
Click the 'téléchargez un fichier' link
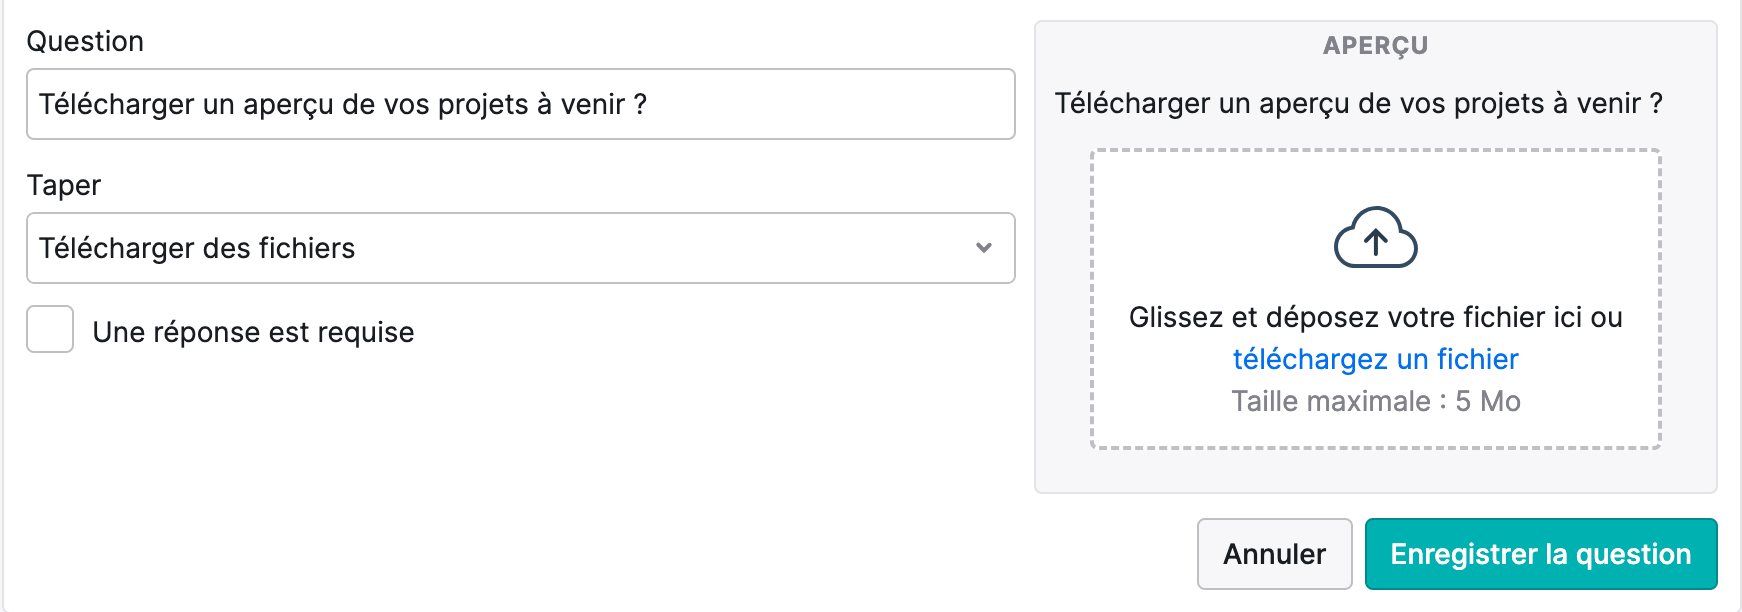(1375, 359)
